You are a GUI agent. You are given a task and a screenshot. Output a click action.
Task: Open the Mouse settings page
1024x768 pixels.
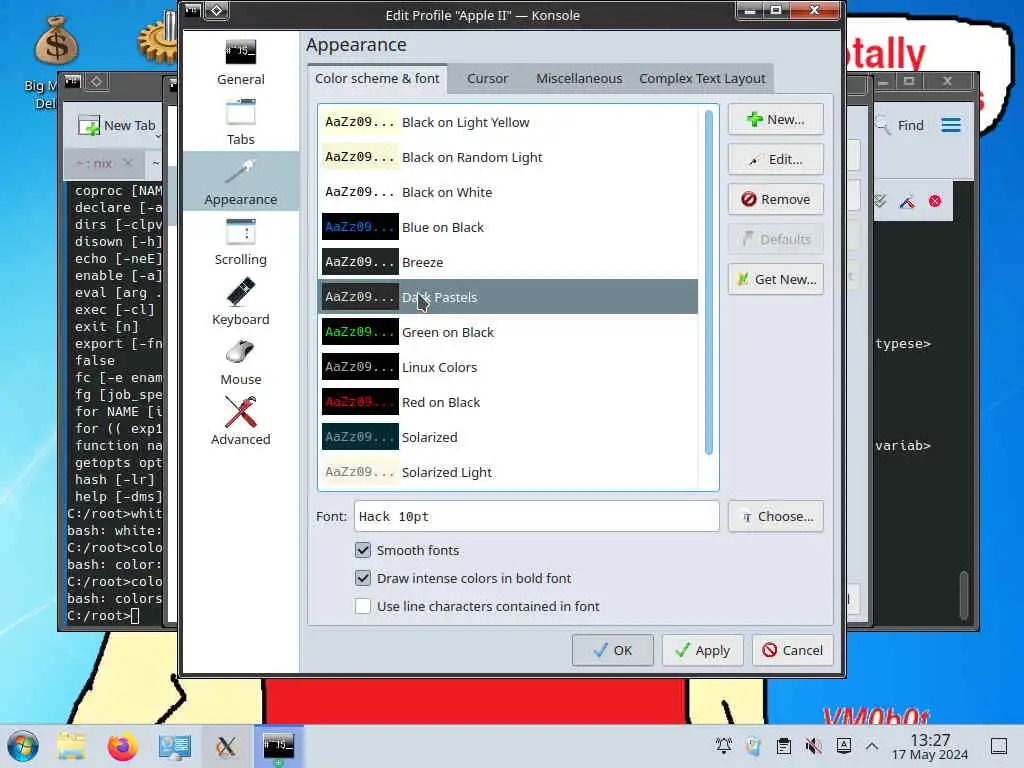[x=240, y=362]
